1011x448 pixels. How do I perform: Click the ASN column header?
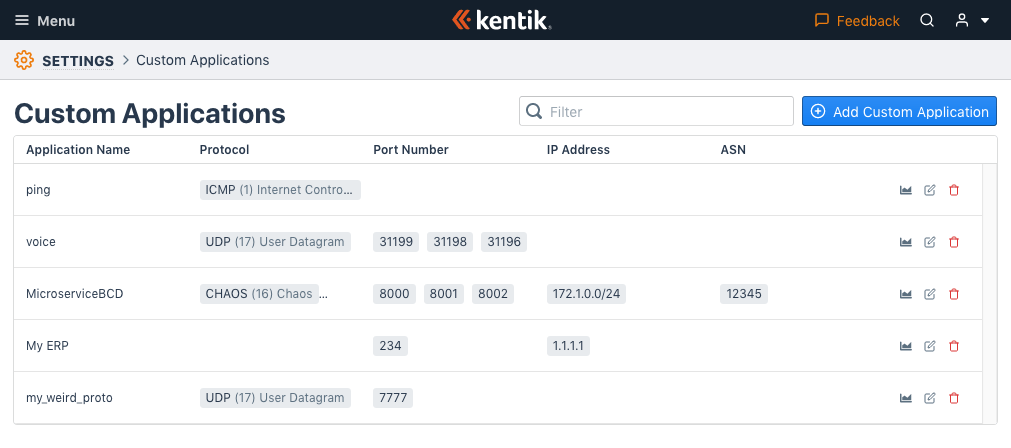733,150
